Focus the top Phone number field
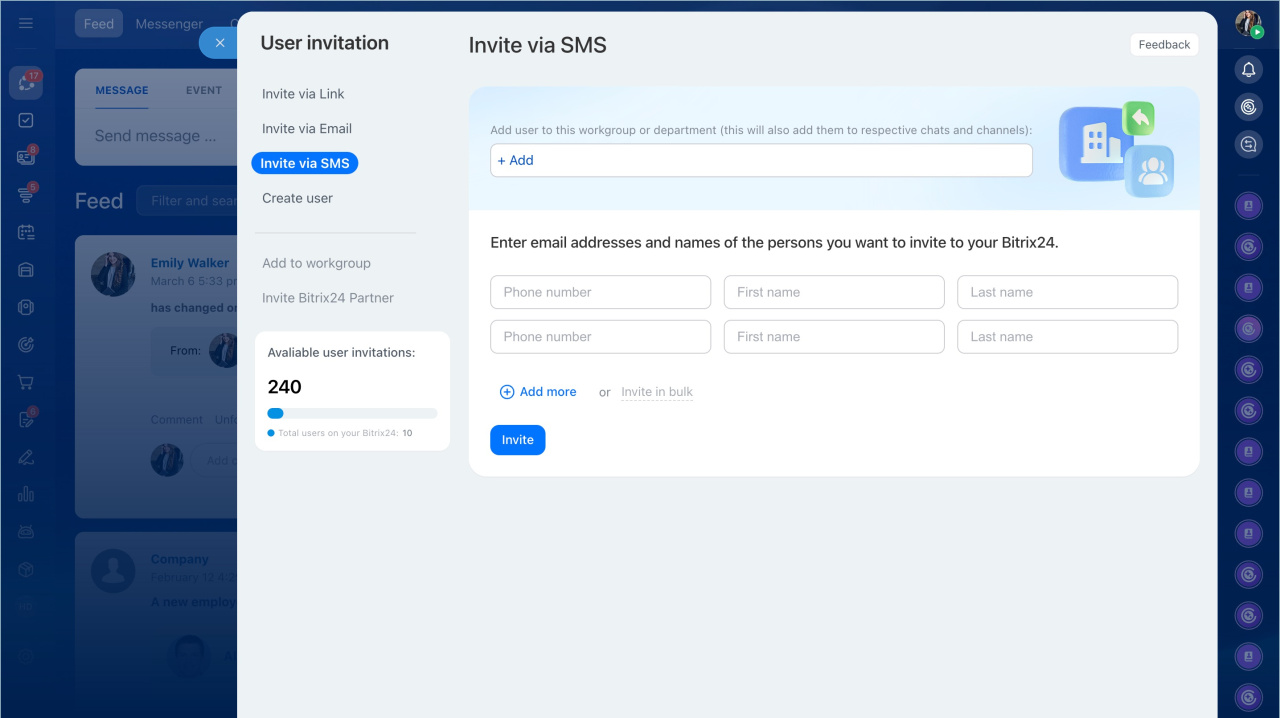Image resolution: width=1280 pixels, height=718 pixels. pos(600,292)
